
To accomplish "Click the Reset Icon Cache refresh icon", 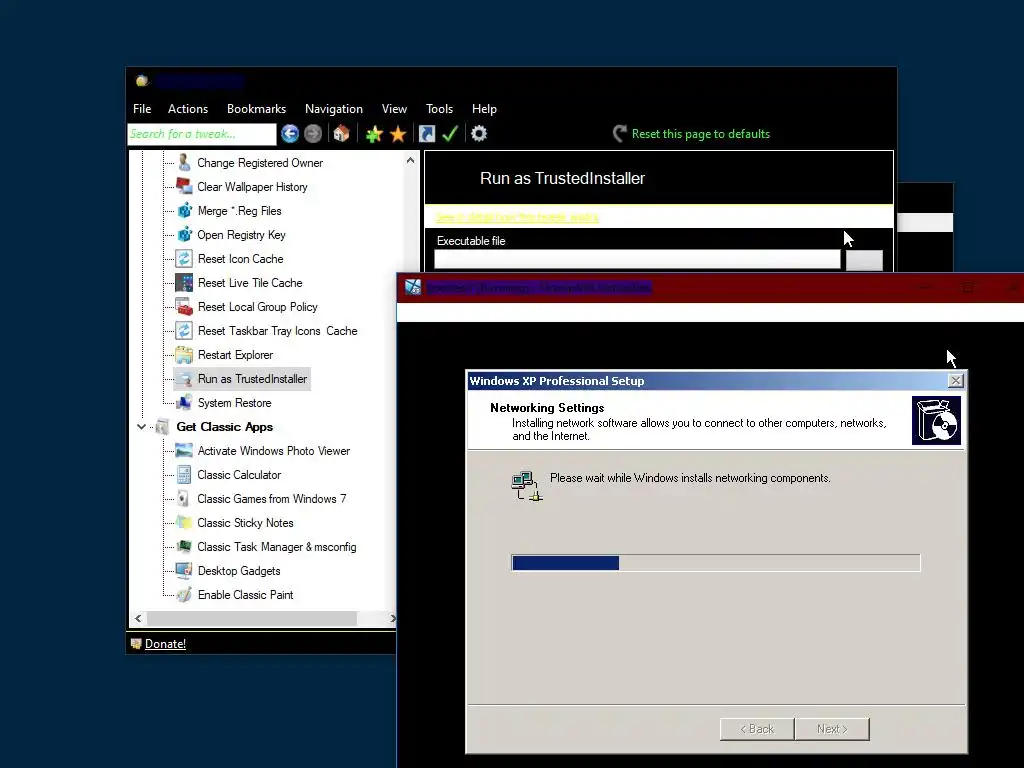I will pos(184,259).
